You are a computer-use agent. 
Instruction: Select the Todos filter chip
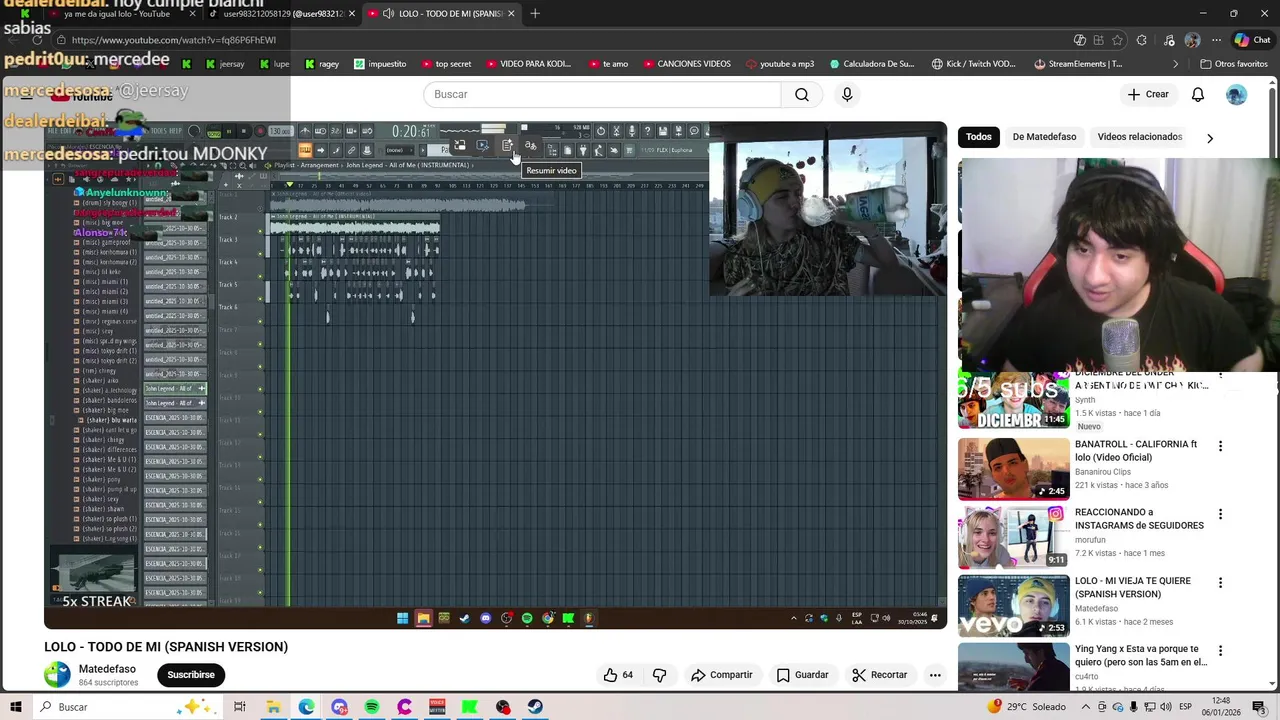click(x=979, y=137)
